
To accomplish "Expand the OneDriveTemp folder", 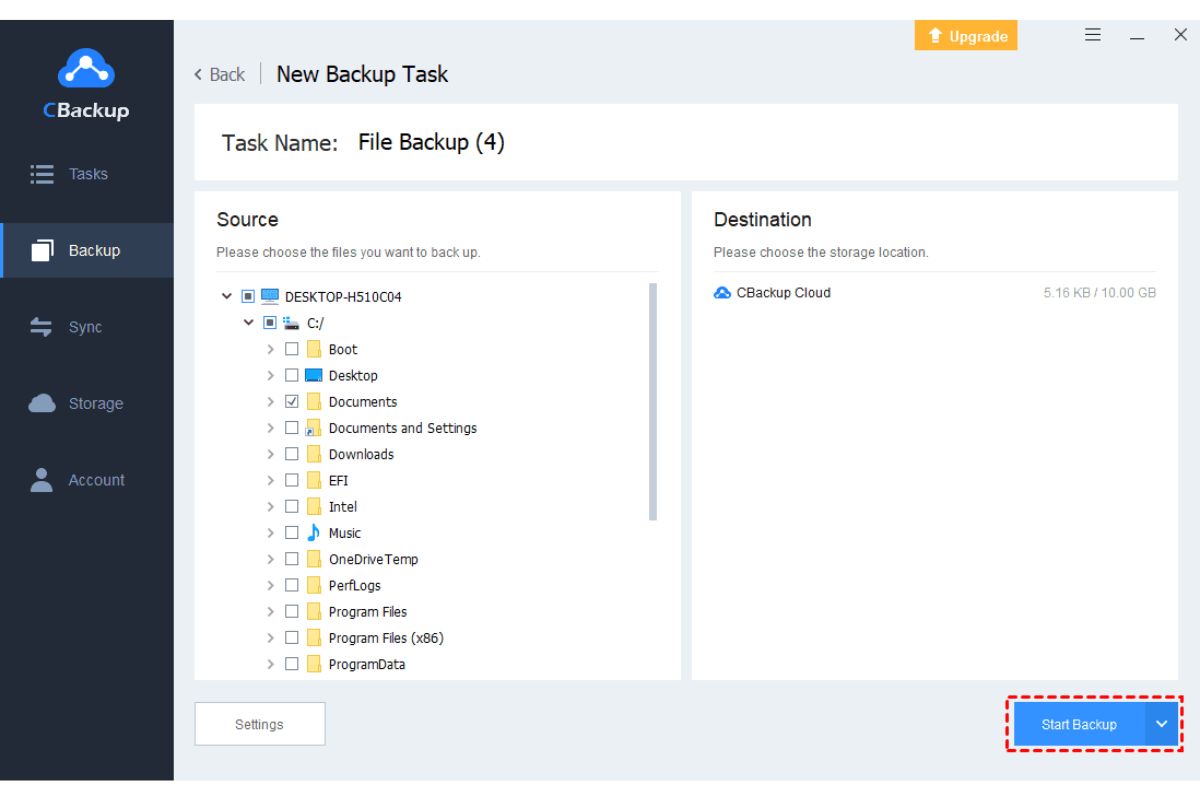I will pos(270,559).
